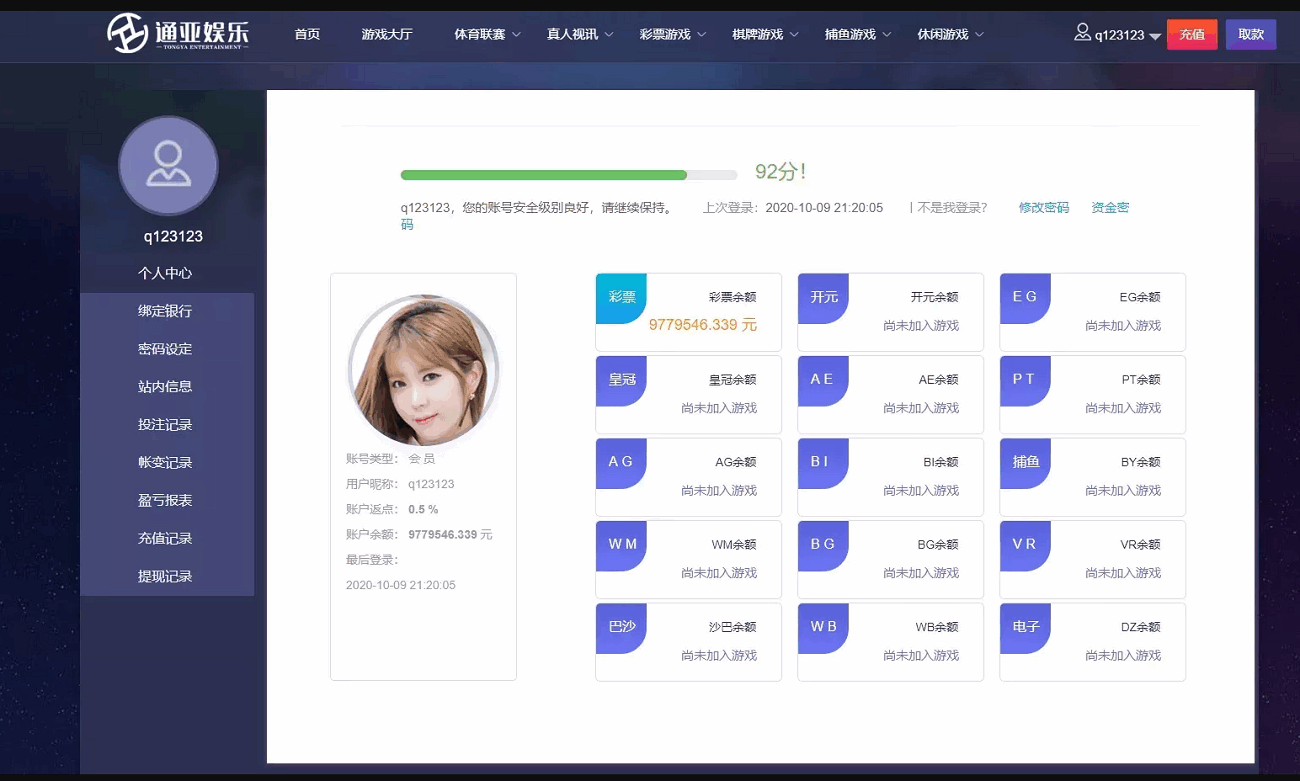Screen dimensions: 1300x781
Task: Click the 皇冠 game badge
Action: [621, 381]
